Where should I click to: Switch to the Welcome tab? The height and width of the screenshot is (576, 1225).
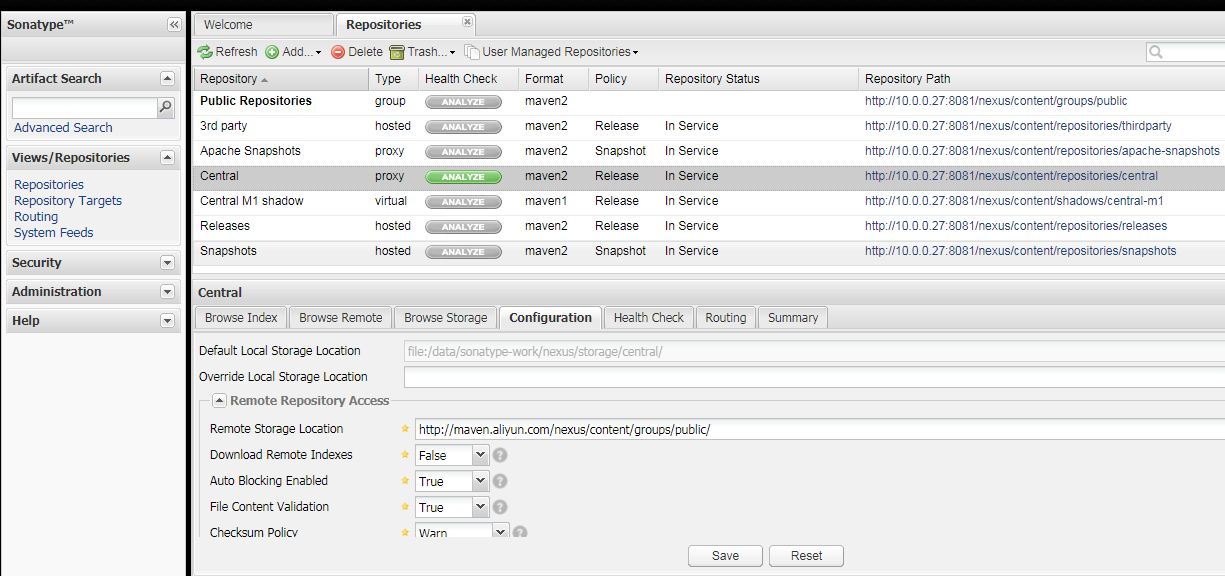[x=263, y=25]
